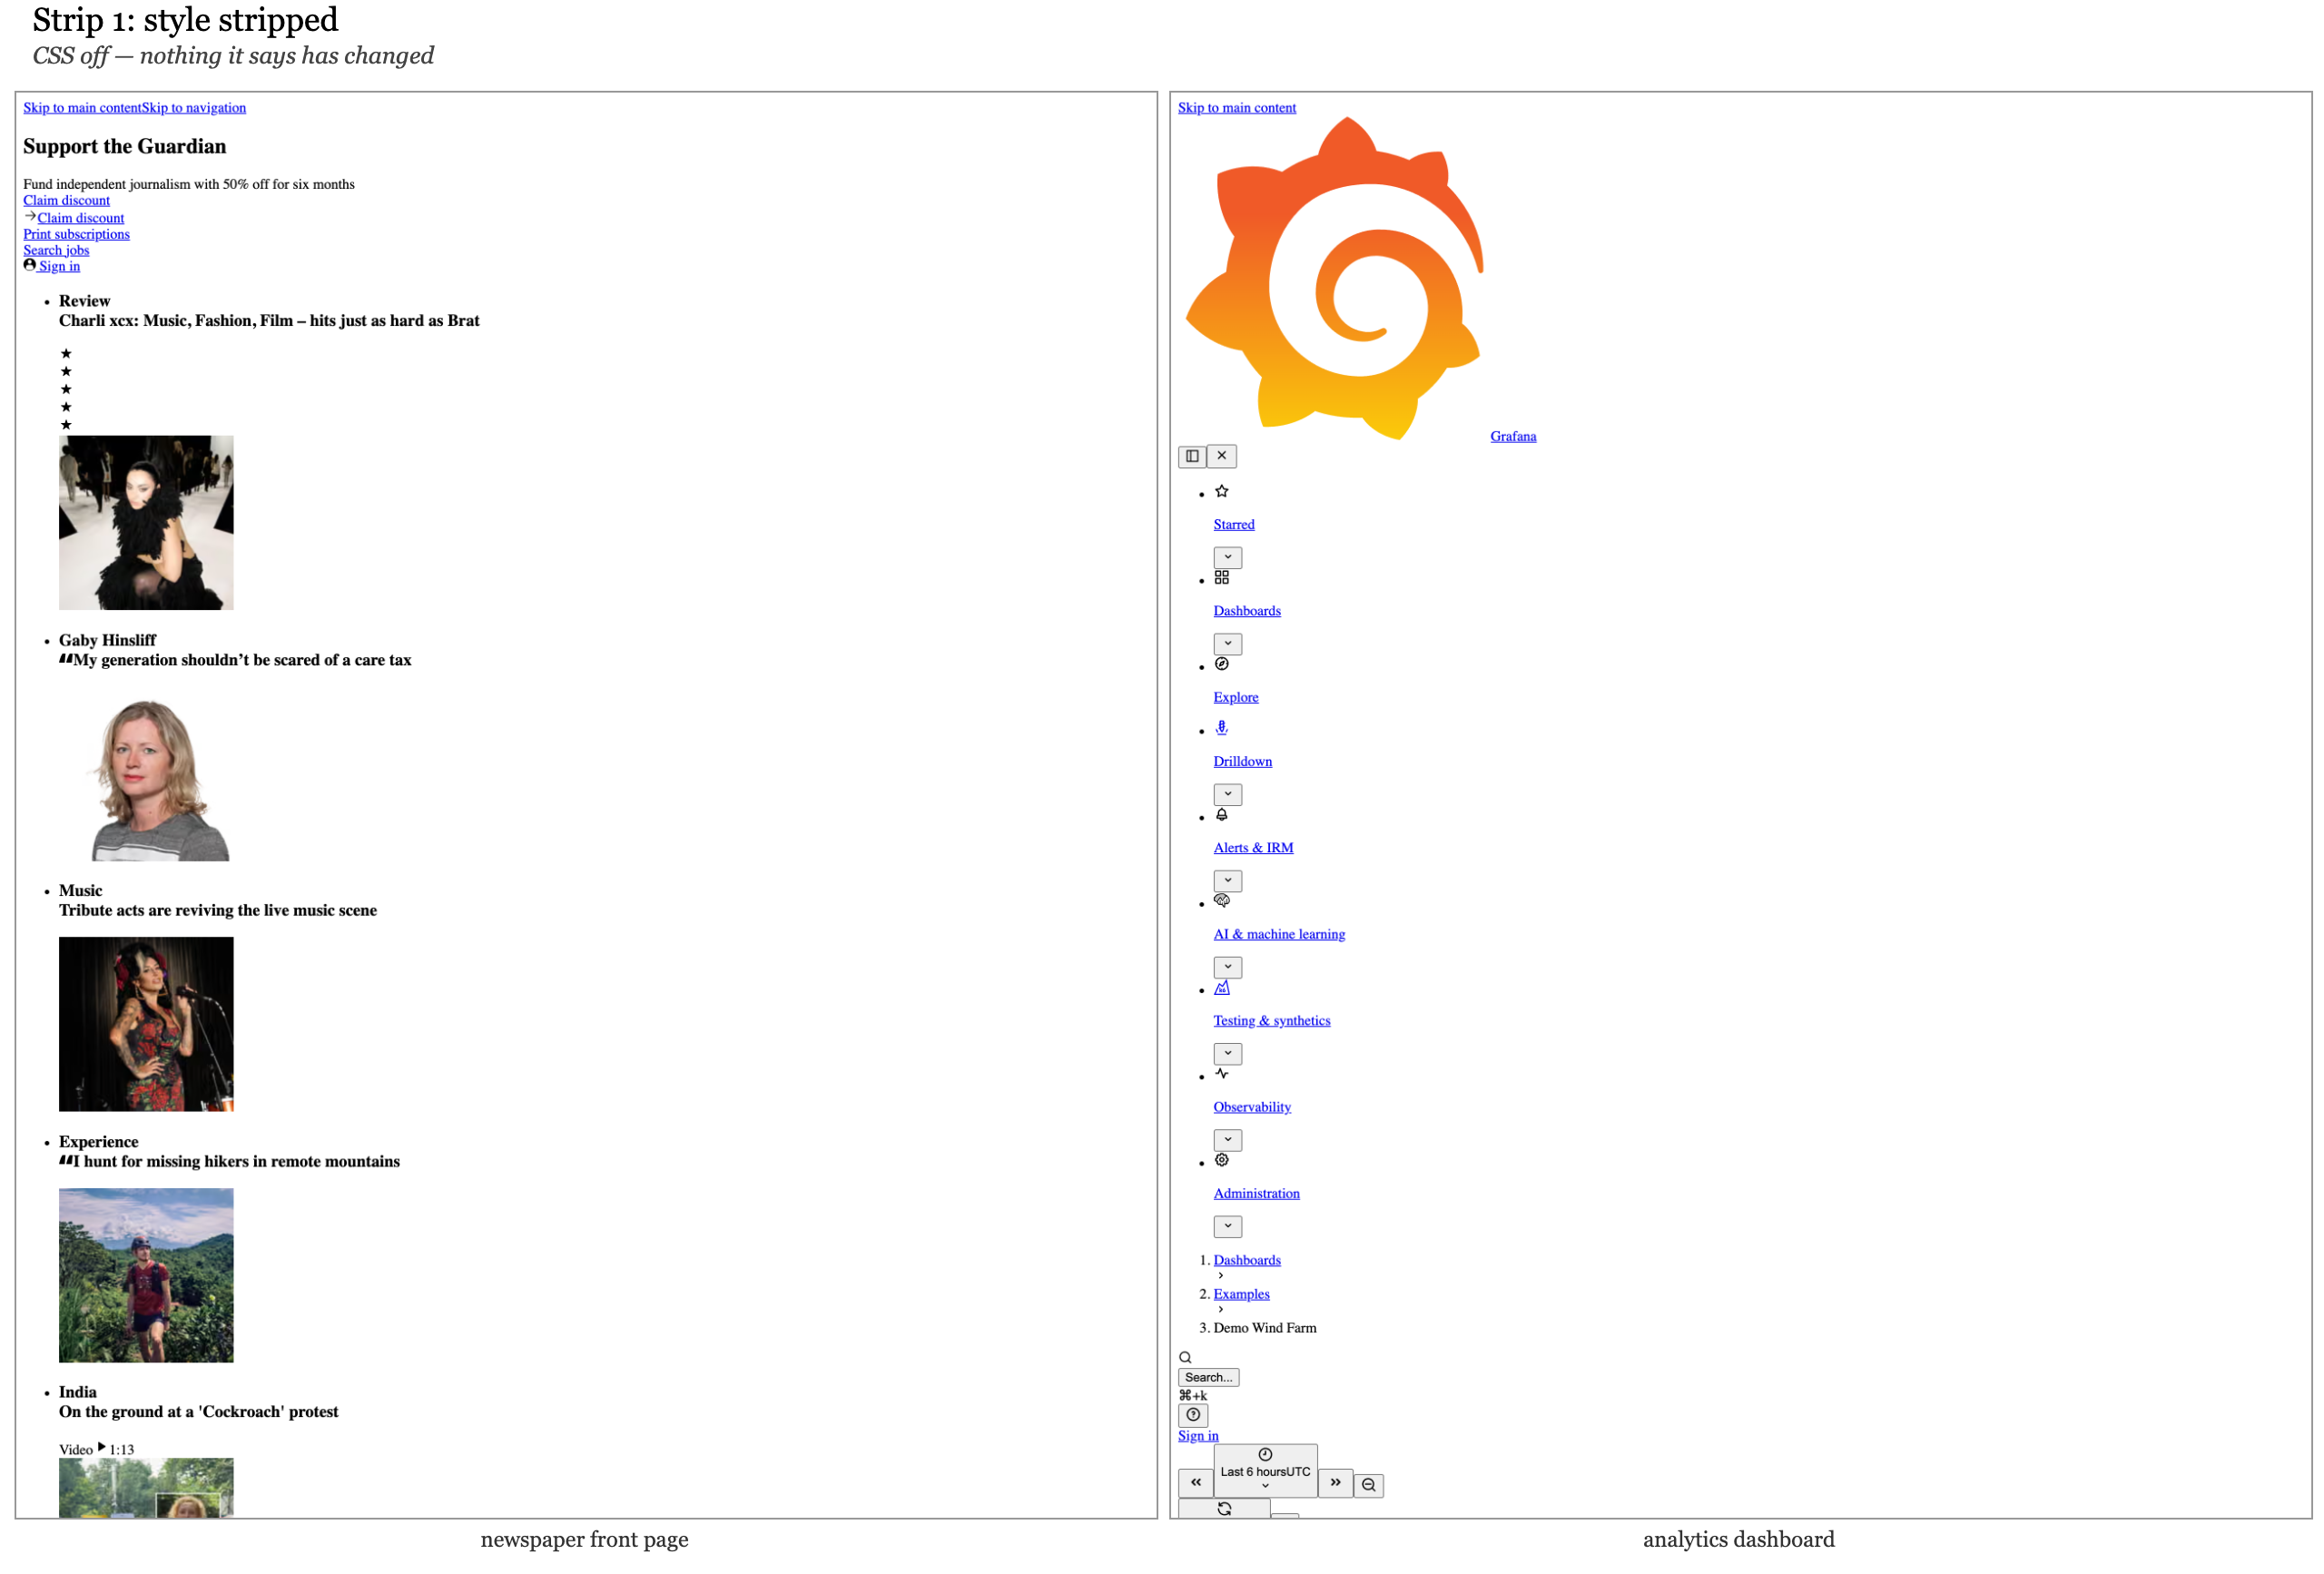The width and height of the screenshot is (2324, 1574).
Task: Open the Dashboards link below the grid icon
Action: (1247, 611)
